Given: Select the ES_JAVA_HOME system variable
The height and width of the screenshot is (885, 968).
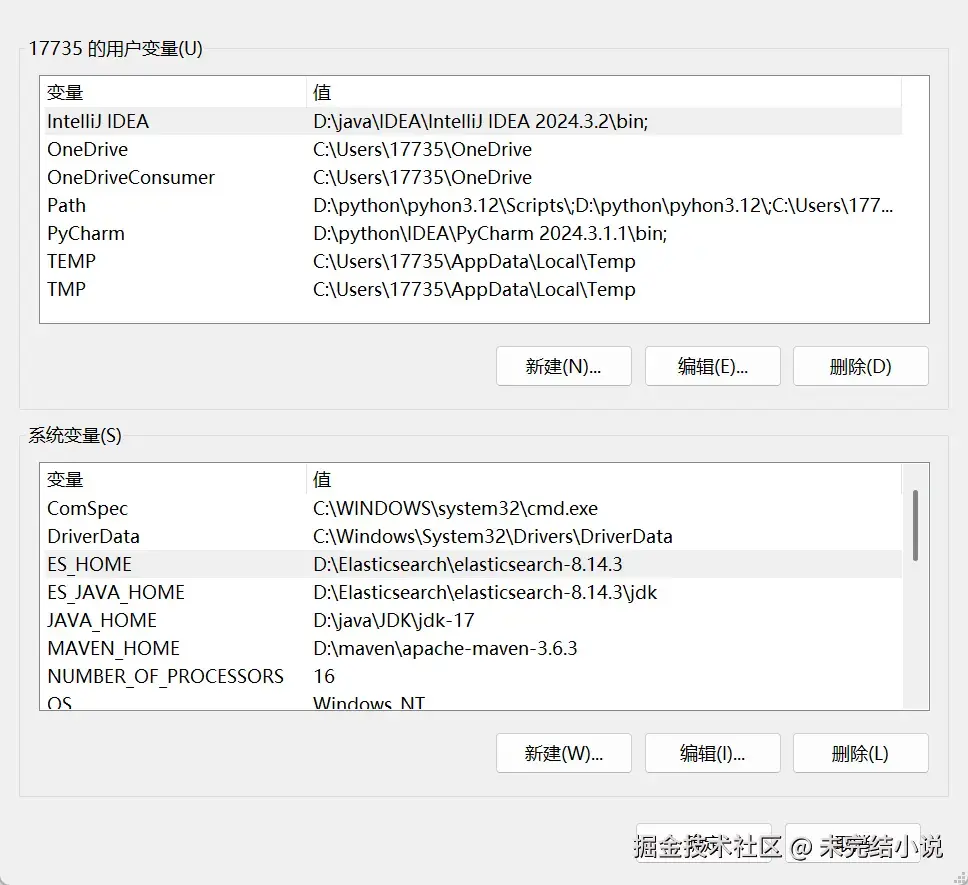Looking at the screenshot, I should pyautogui.click(x=116, y=592).
